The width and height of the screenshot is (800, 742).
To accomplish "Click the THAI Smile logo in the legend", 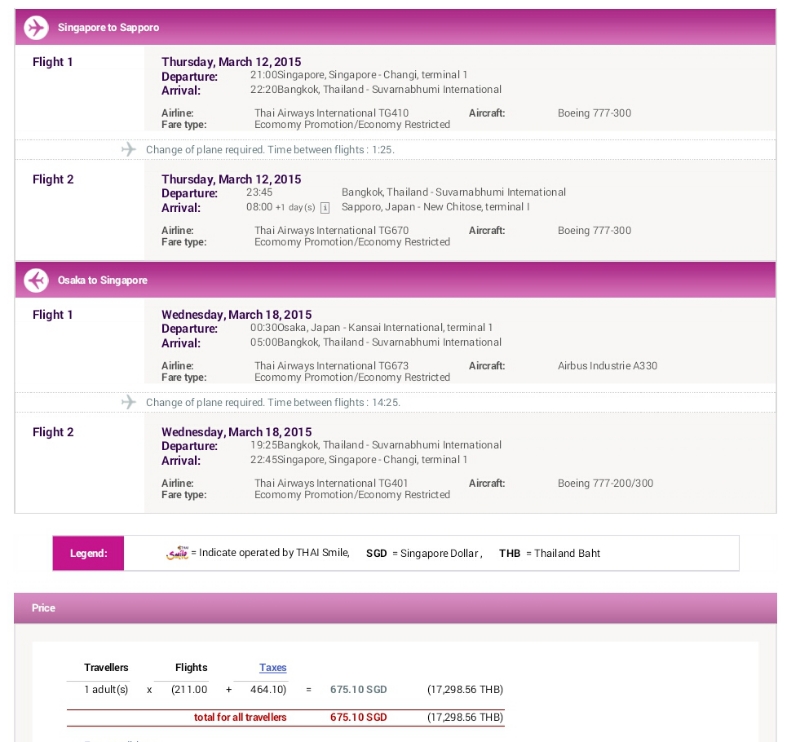I will (x=178, y=553).
